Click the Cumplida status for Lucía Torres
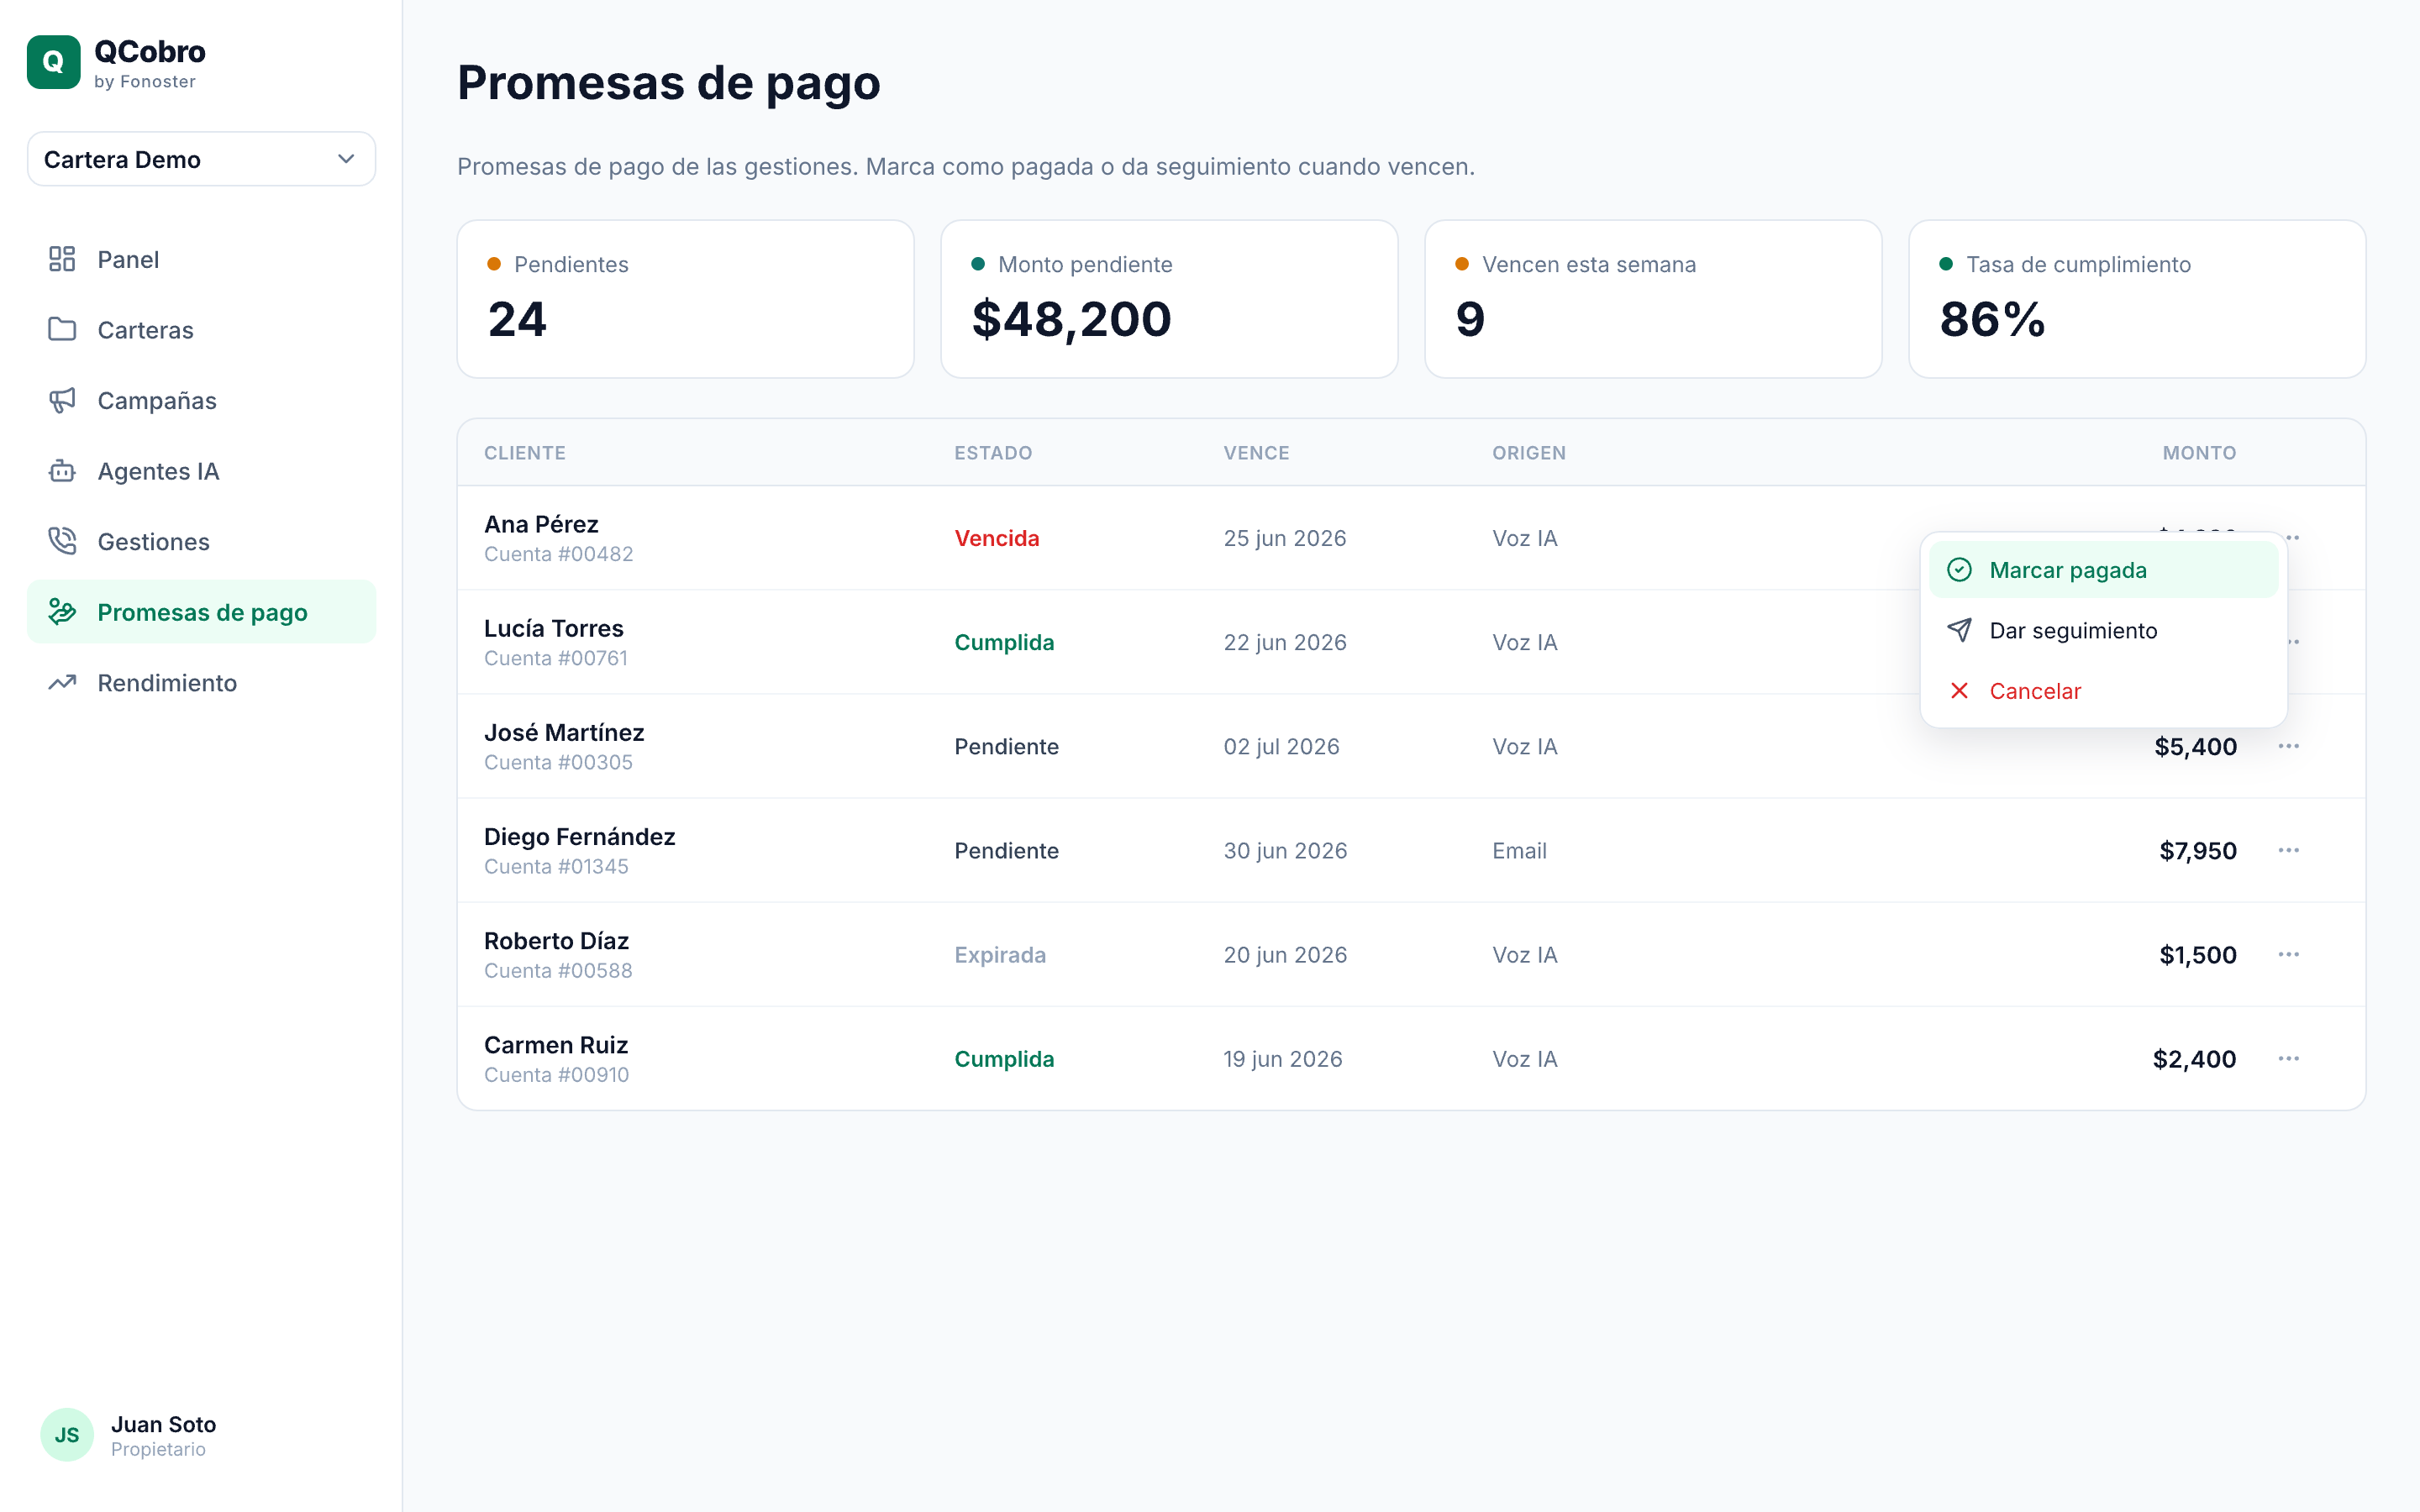 pyautogui.click(x=1004, y=642)
